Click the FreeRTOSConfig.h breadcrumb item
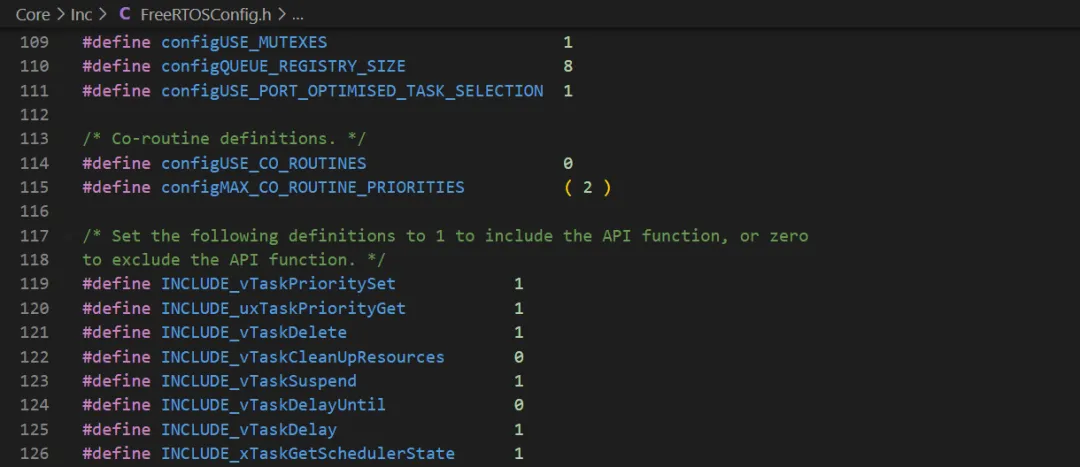Image resolution: width=1080 pixels, height=467 pixels. pyautogui.click(x=204, y=14)
